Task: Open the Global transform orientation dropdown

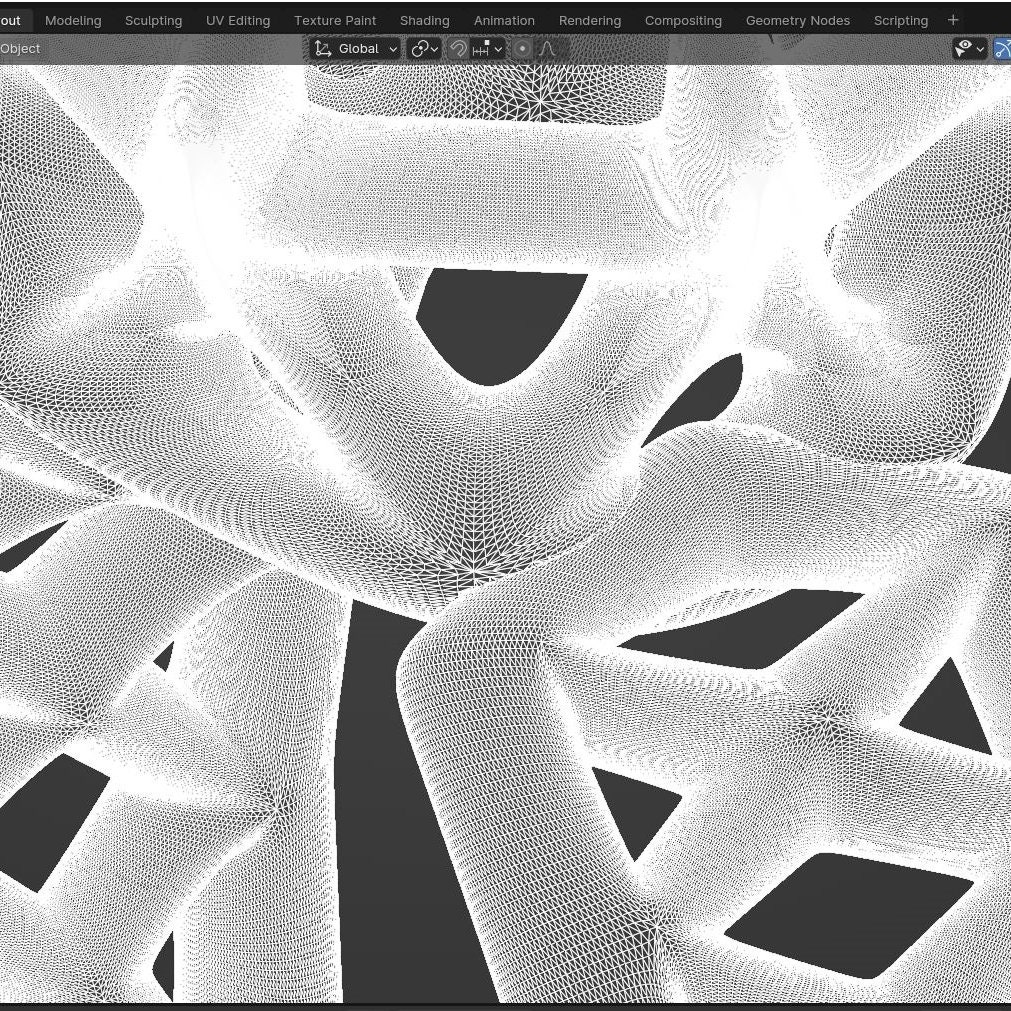Action: tap(355, 49)
